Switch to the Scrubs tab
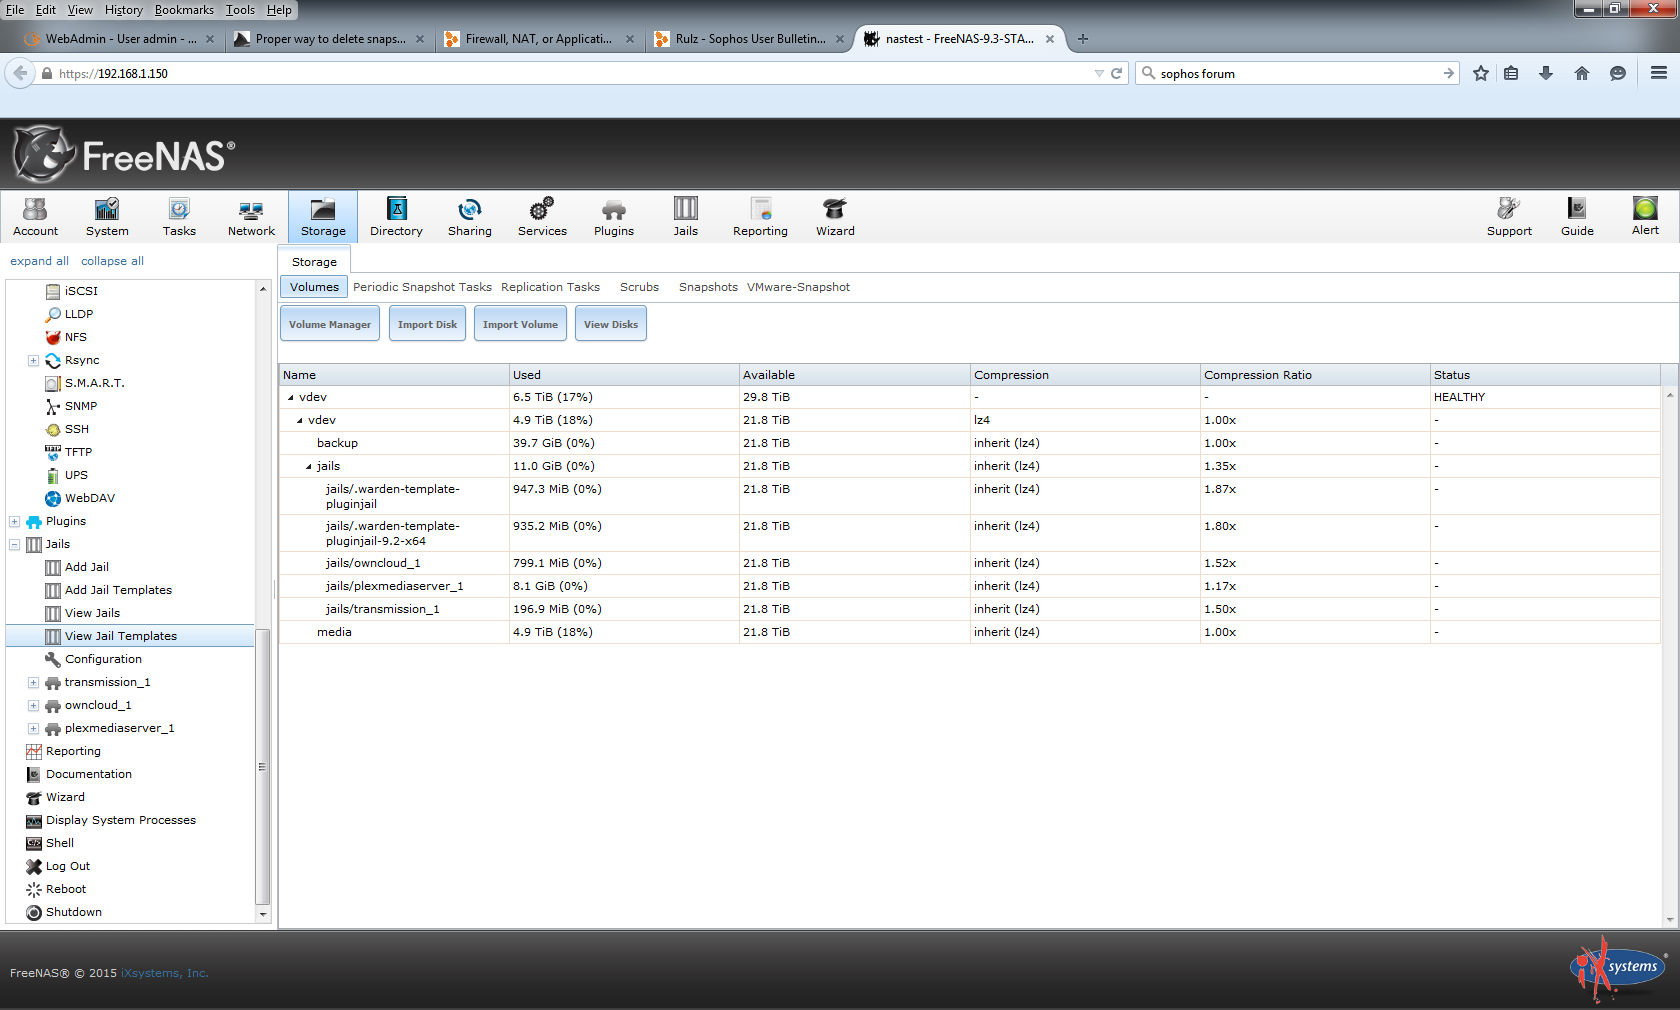 click(639, 287)
